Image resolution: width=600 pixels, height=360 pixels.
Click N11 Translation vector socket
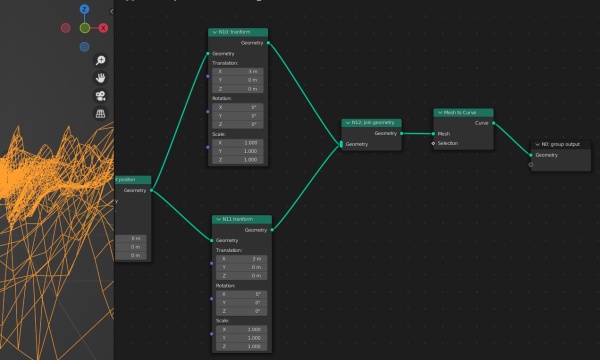[212, 263]
